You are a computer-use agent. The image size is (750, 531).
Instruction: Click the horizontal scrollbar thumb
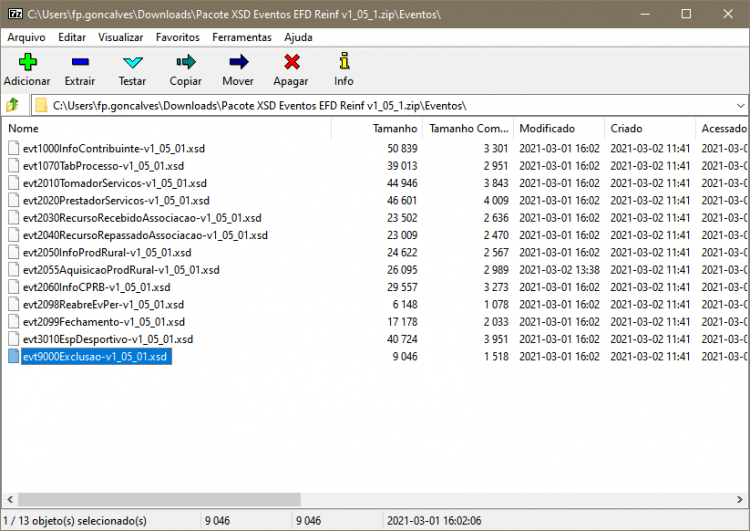tap(159, 499)
